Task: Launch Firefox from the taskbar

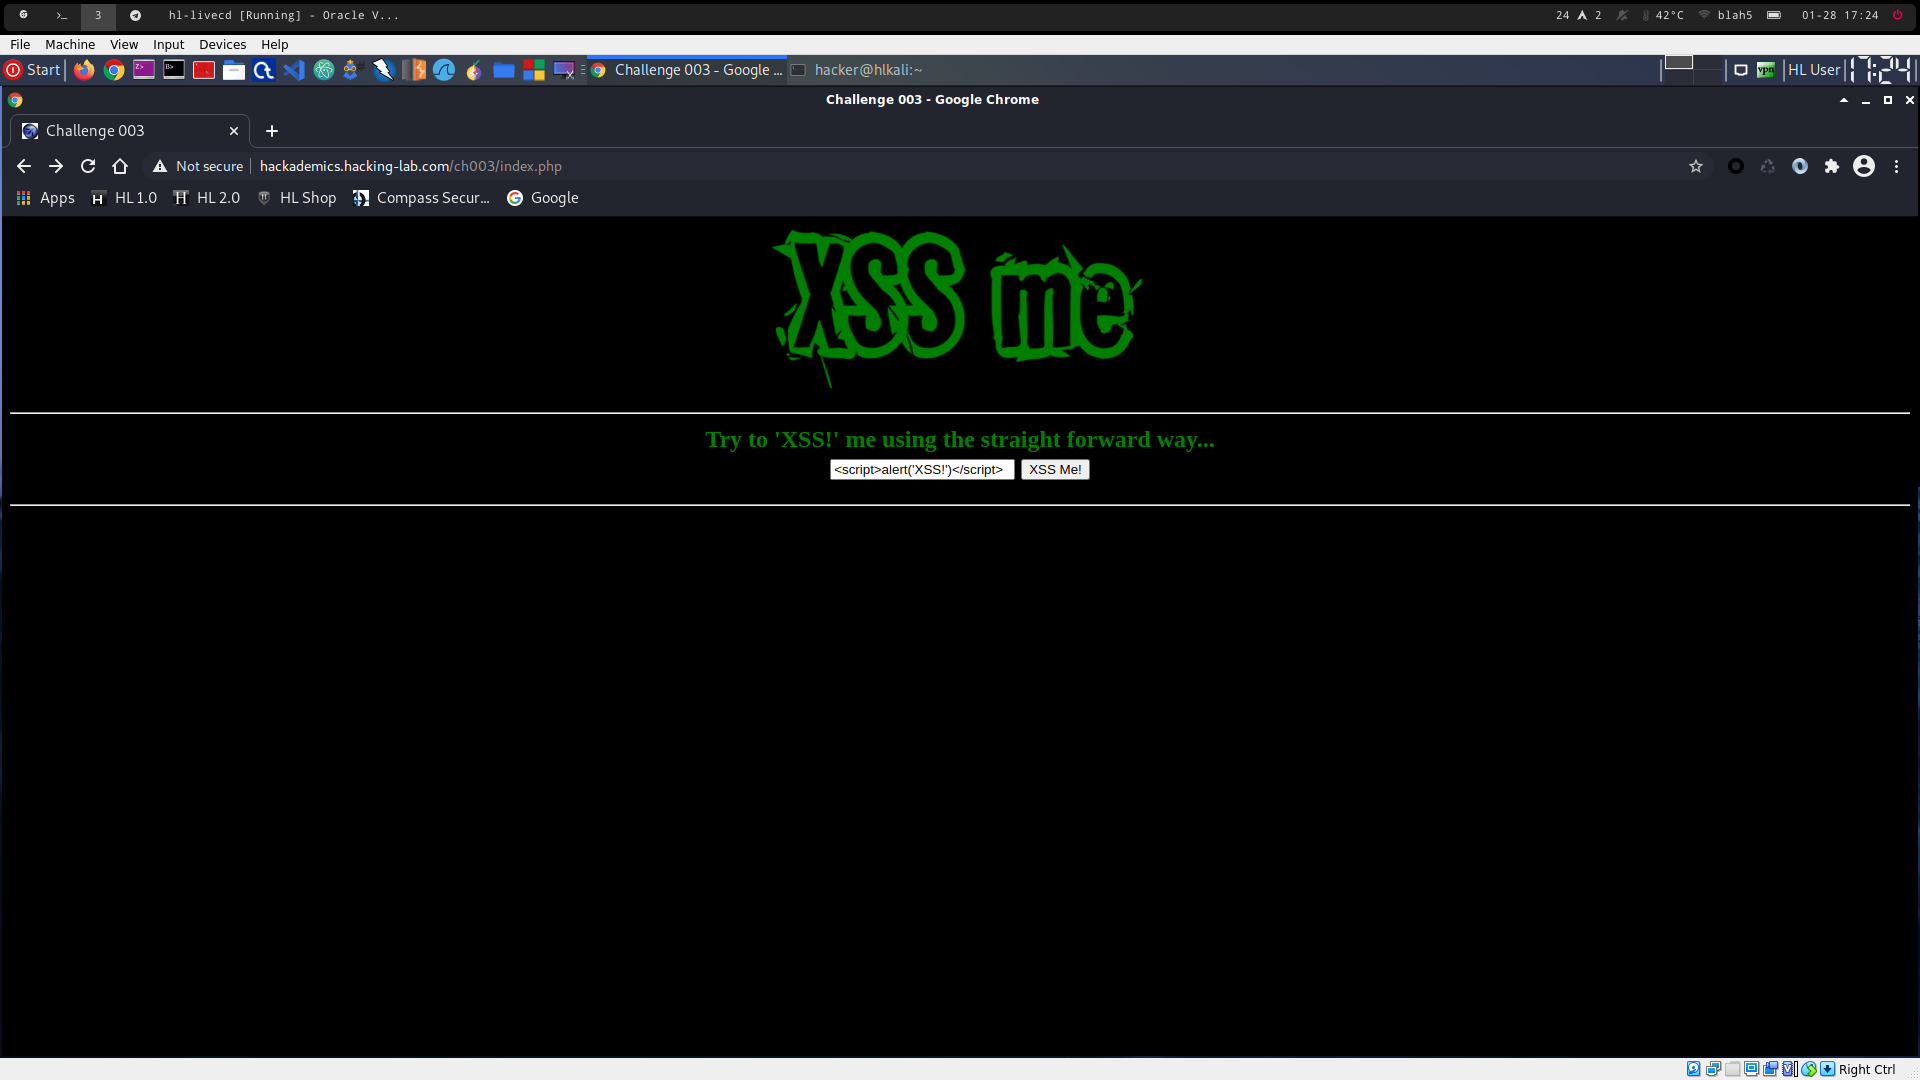Action: 84,70
